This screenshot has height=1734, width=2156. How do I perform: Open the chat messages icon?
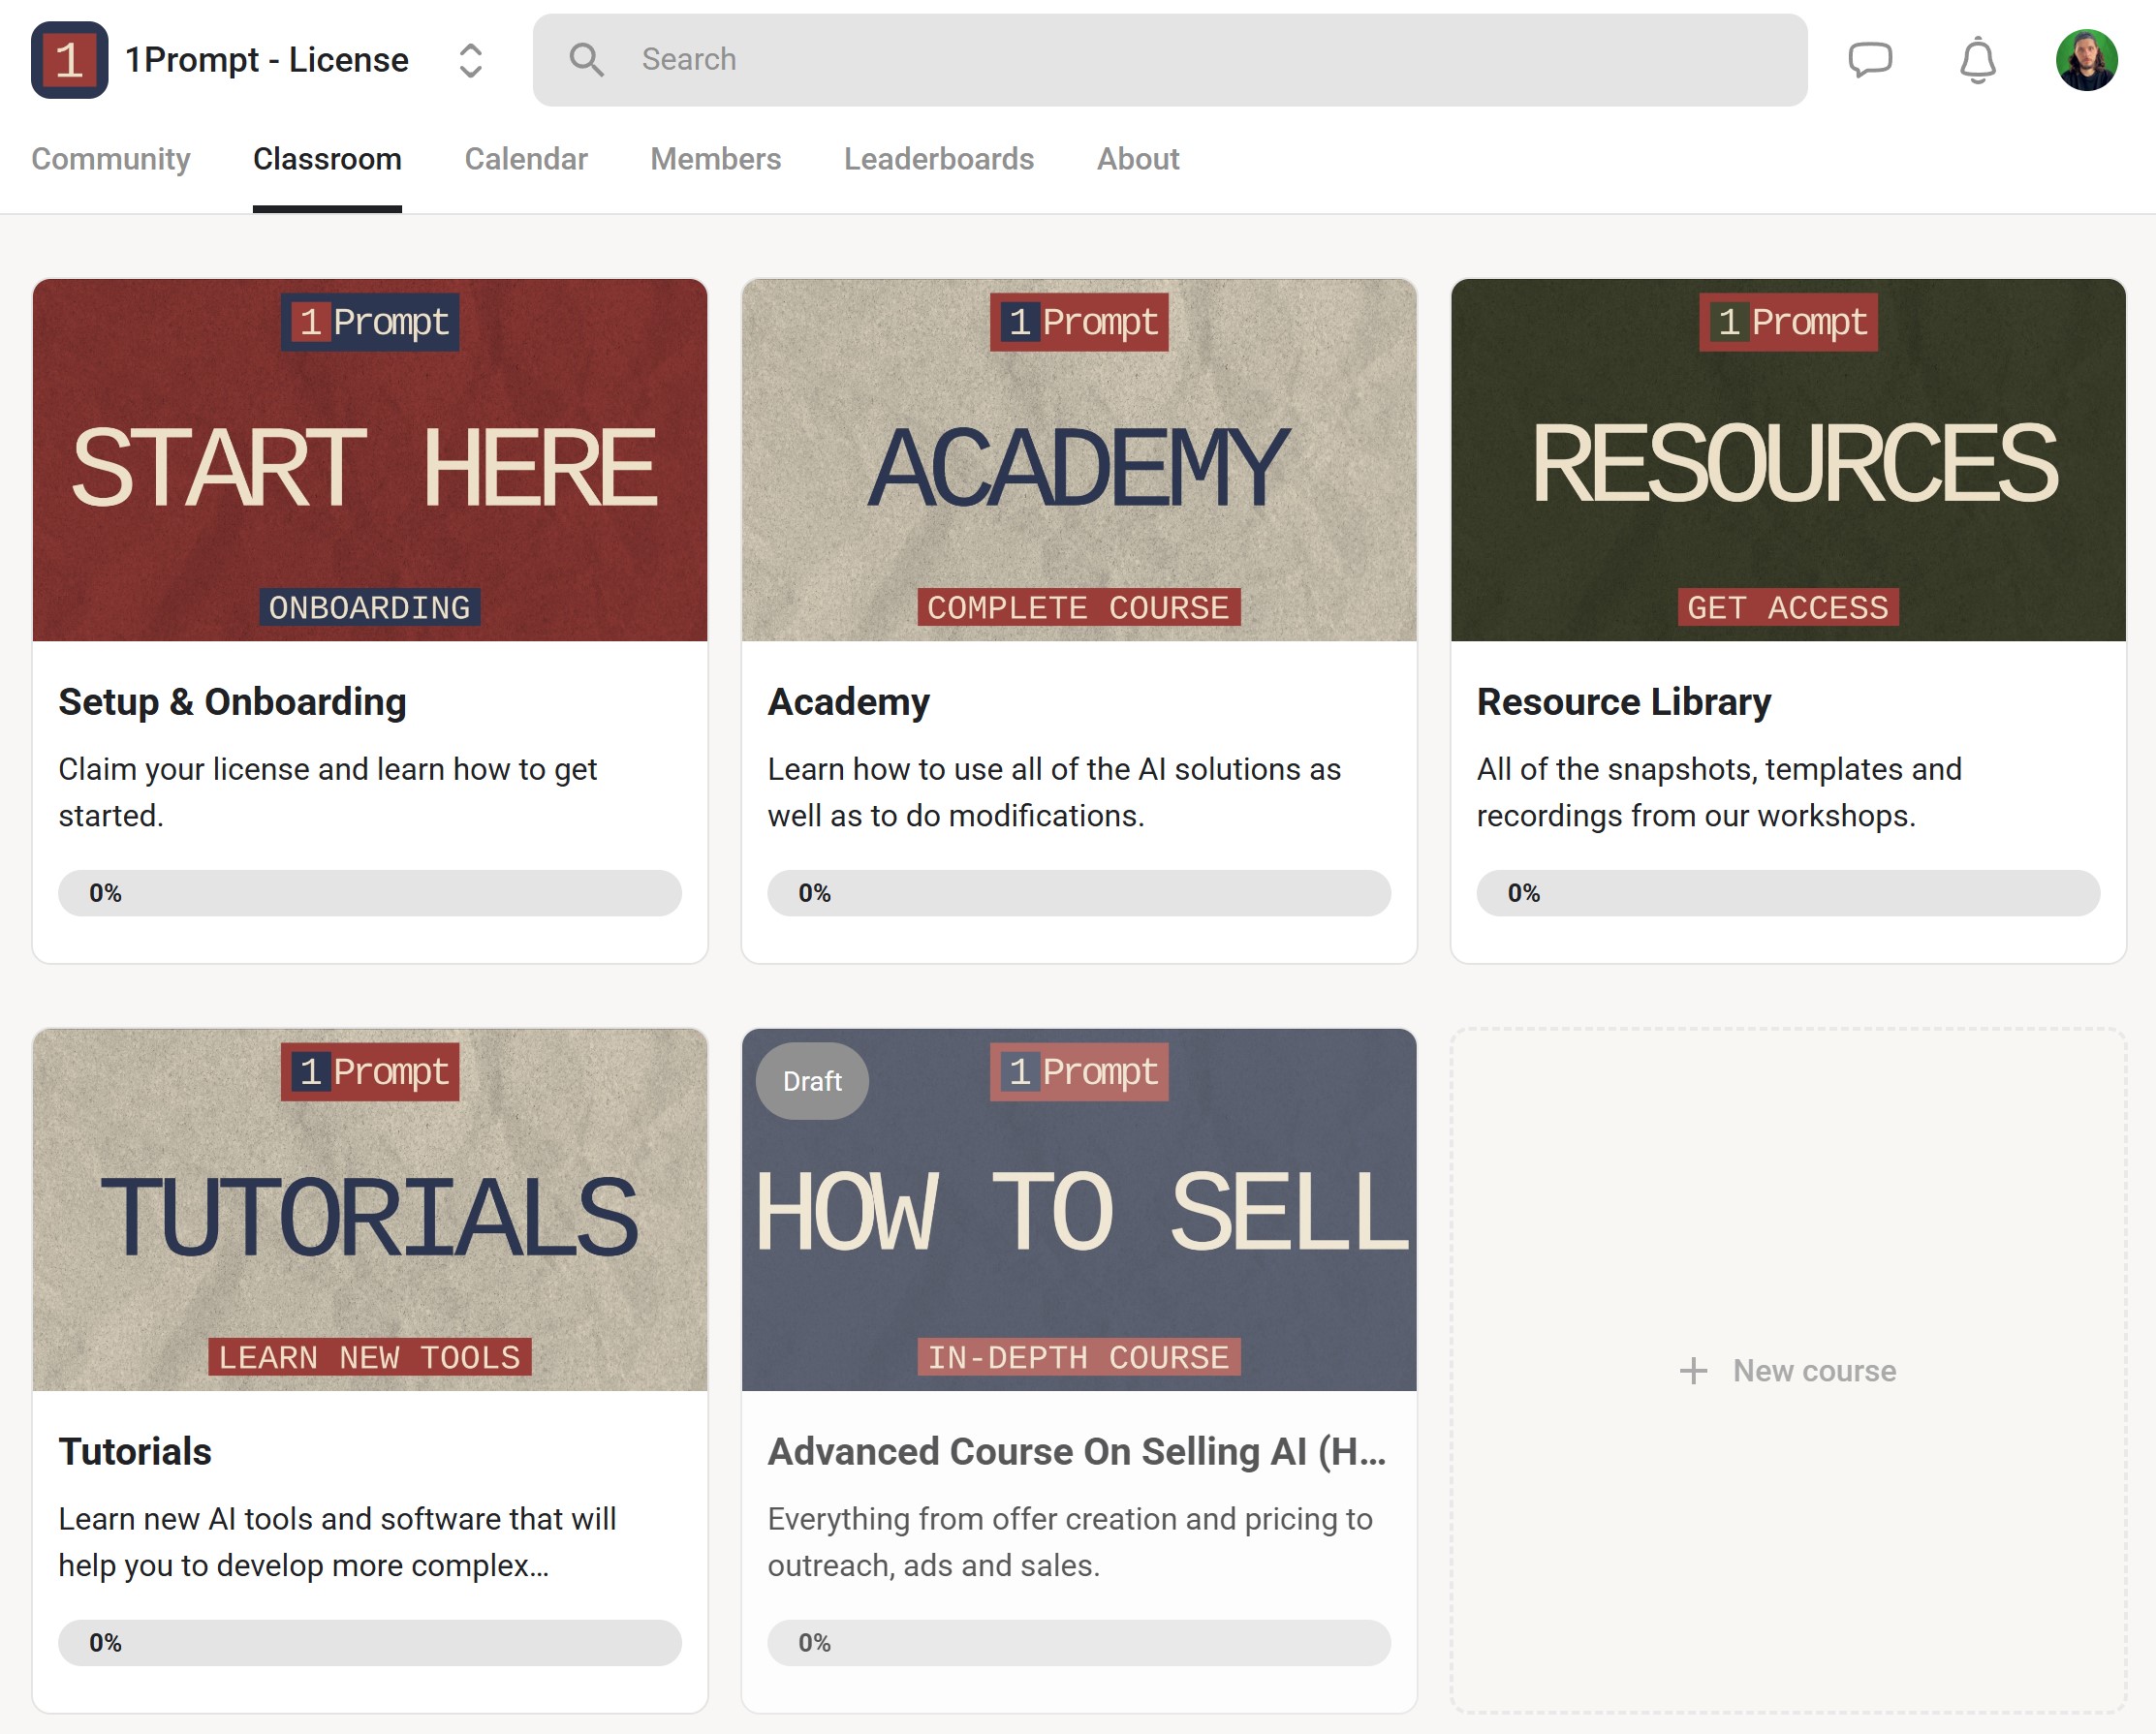click(1869, 60)
